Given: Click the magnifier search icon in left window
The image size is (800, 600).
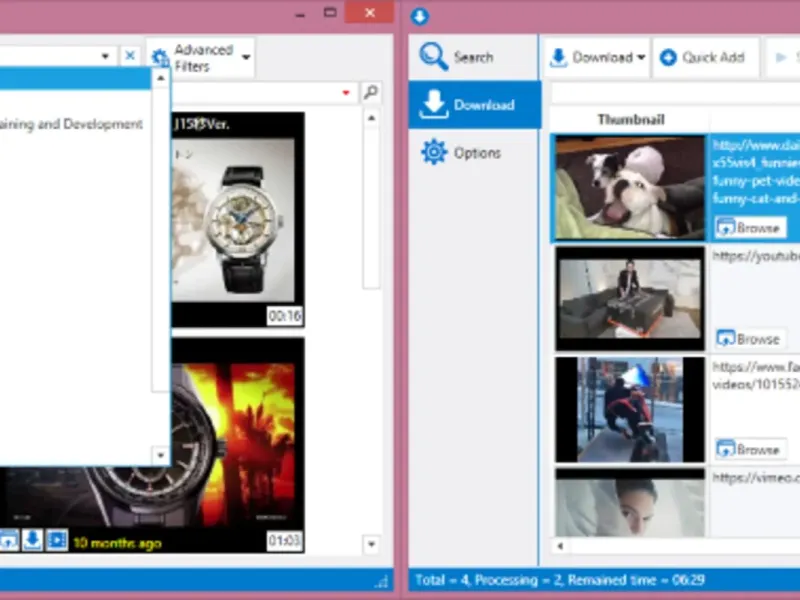Looking at the screenshot, I should [371, 92].
